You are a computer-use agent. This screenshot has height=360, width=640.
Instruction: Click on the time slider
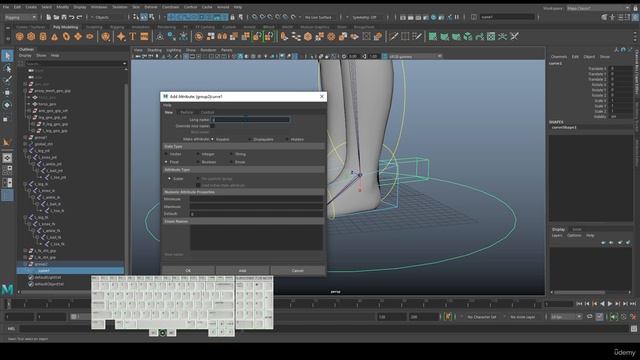273,304
